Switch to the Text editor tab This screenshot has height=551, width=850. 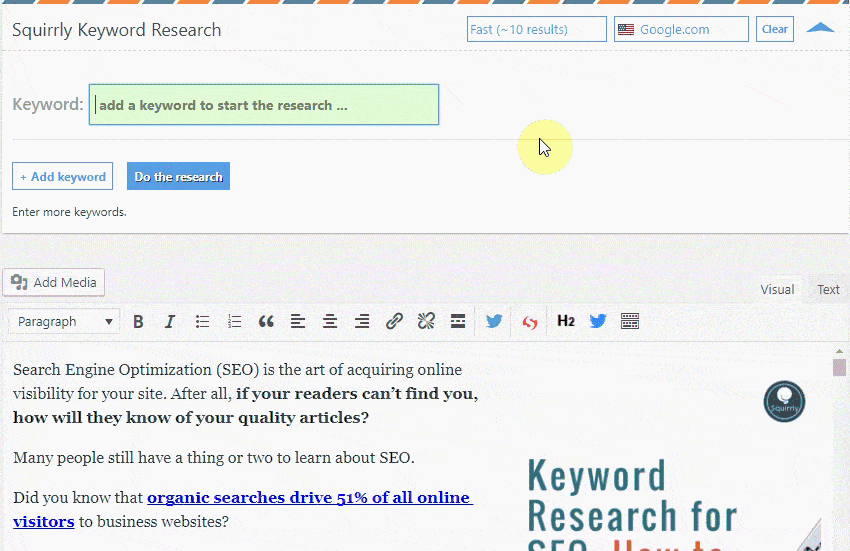pyautogui.click(x=828, y=290)
